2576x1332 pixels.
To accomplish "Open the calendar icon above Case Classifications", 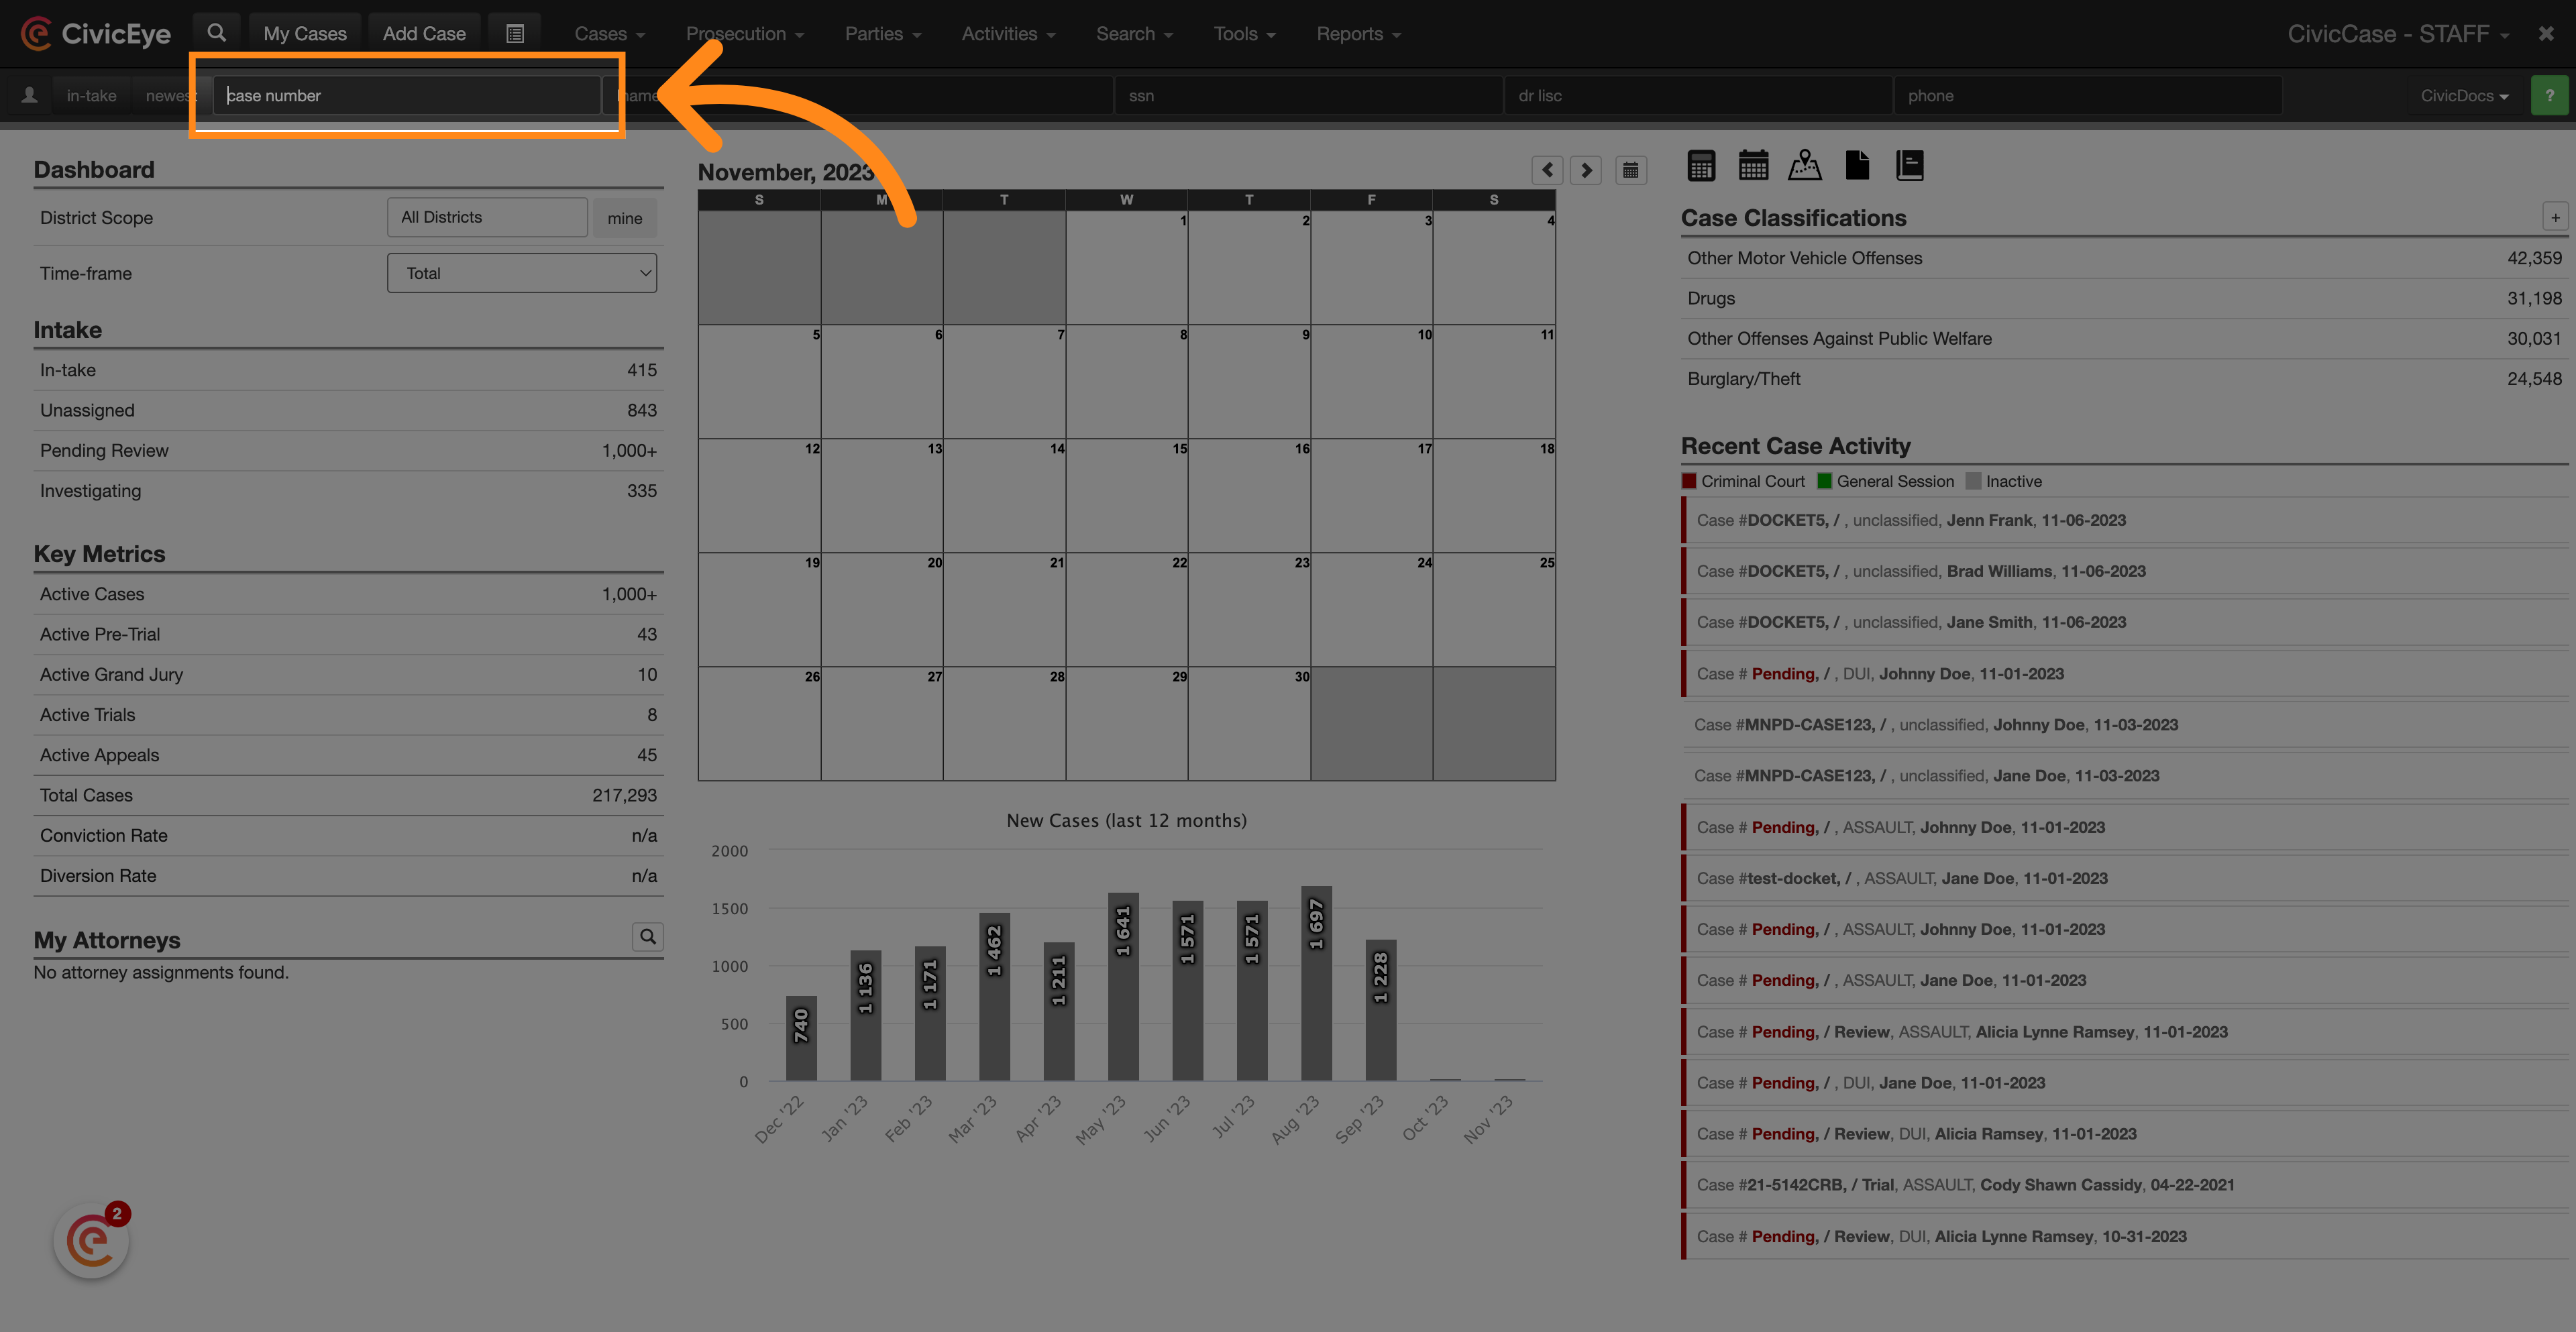I will point(1753,165).
